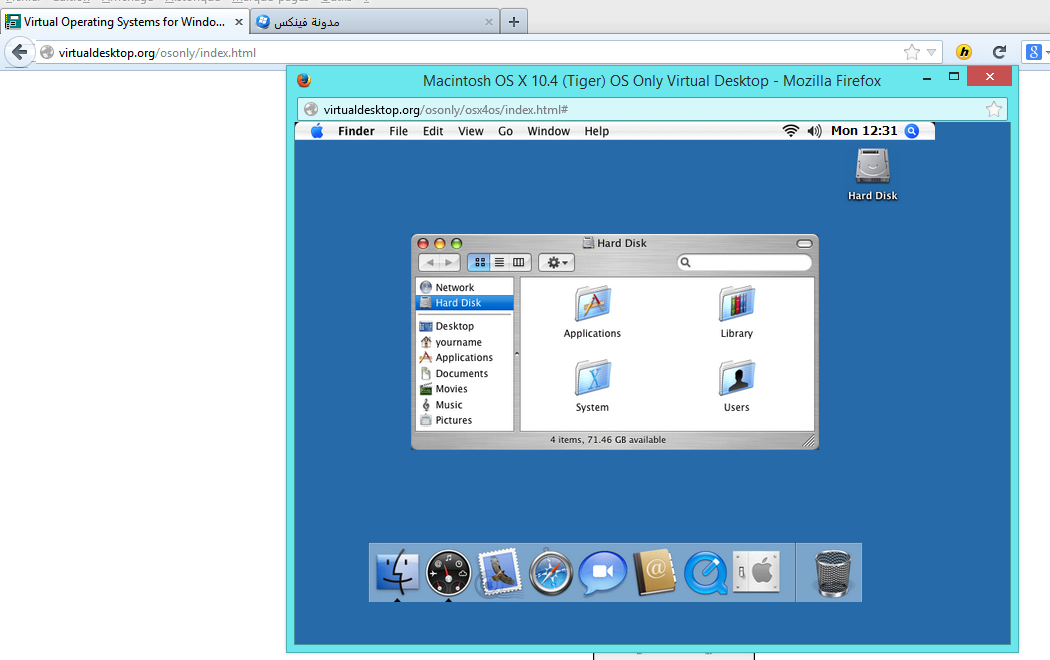Select yourname home in sidebar
This screenshot has width=1050, height=660.
tap(465, 342)
